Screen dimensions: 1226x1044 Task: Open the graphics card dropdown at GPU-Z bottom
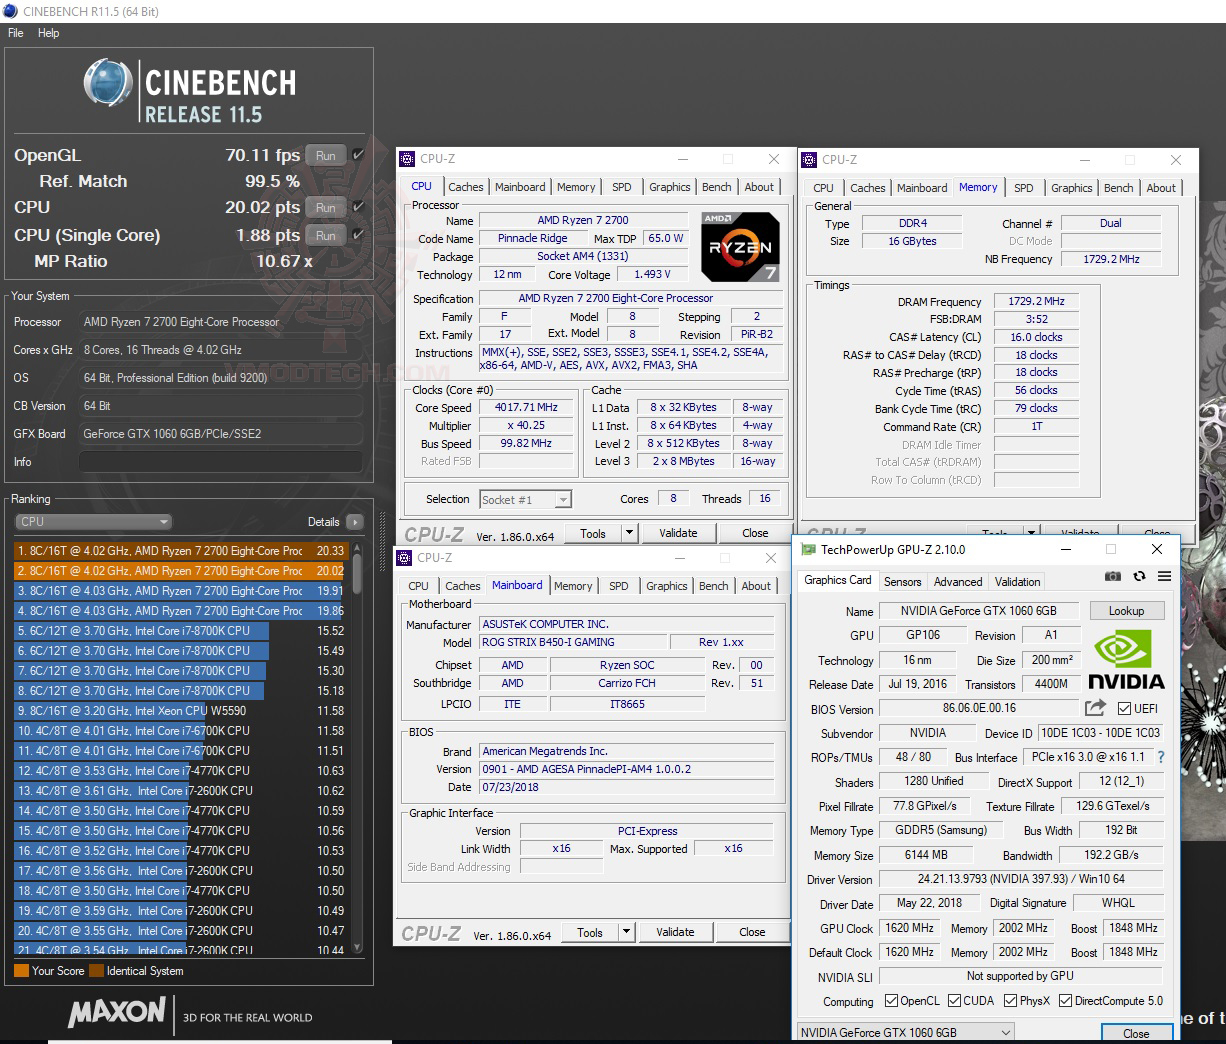point(1007,1031)
